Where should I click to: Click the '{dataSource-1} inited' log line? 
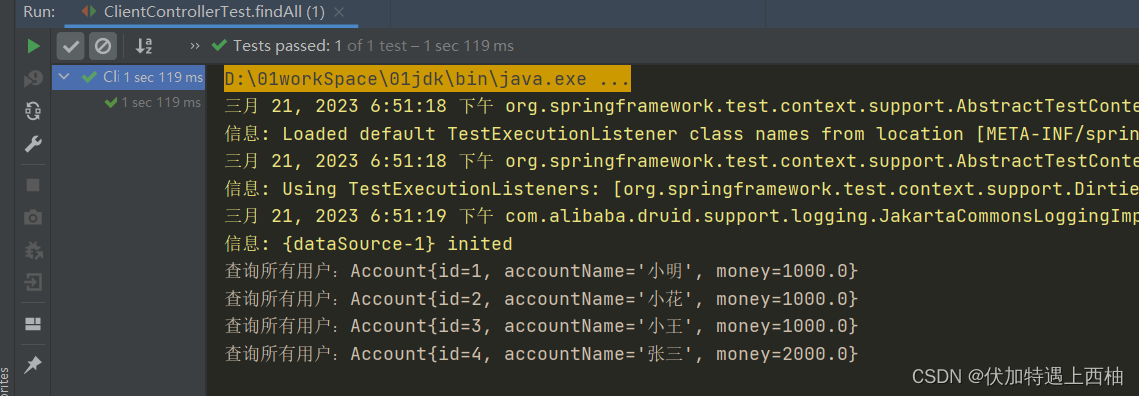pyautogui.click(x=369, y=243)
